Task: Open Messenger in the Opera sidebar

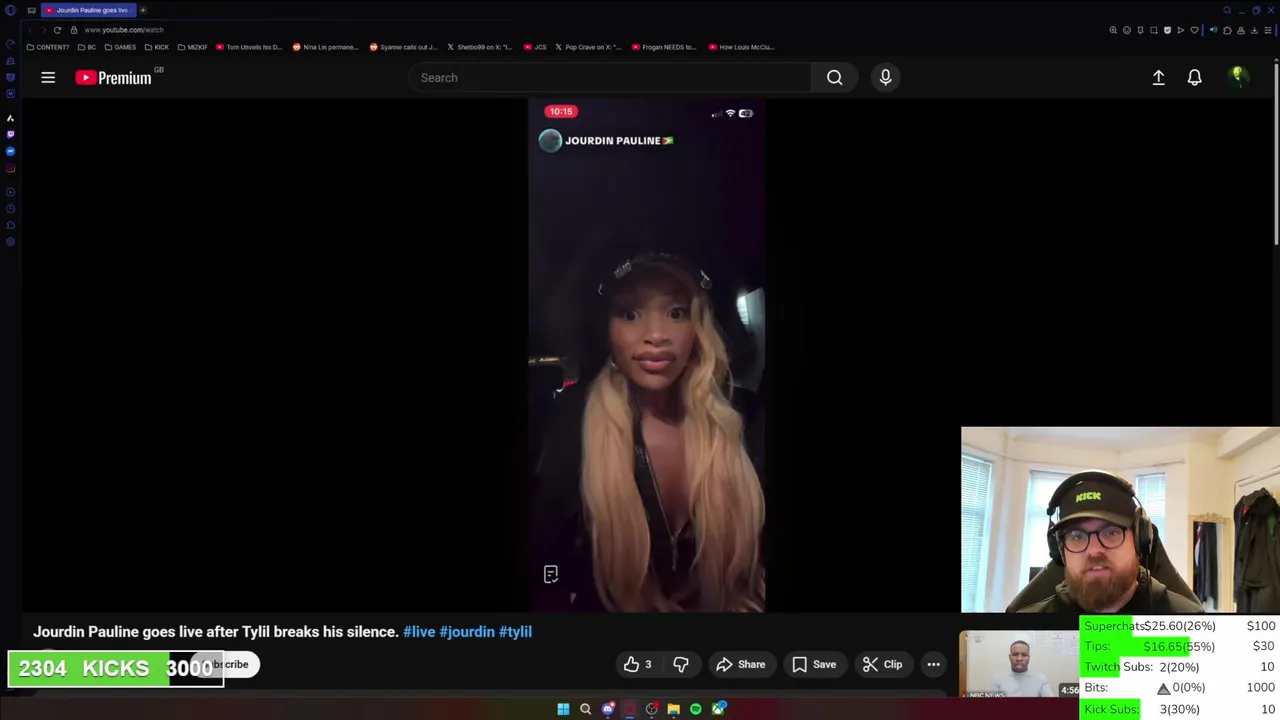Action: [x=10, y=151]
